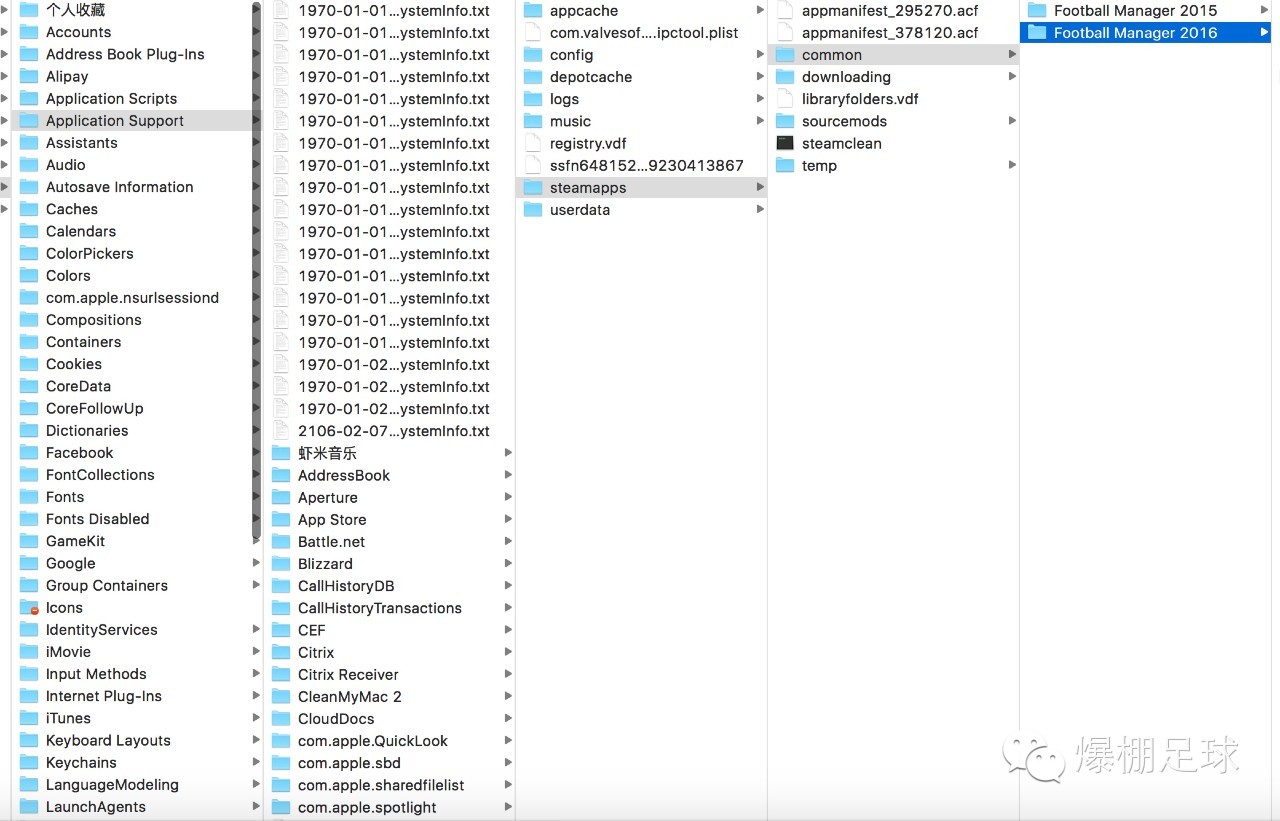The height and width of the screenshot is (821, 1280).
Task: Select the "Calendars" folder name
Action: coord(81,232)
